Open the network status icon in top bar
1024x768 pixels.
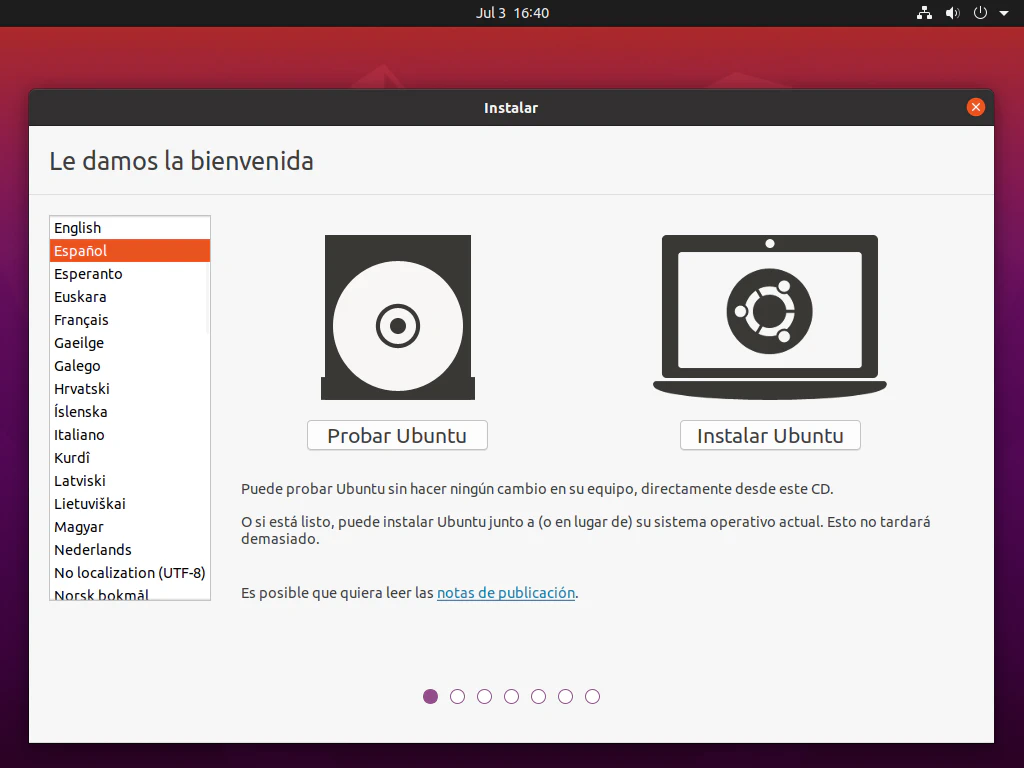point(924,13)
